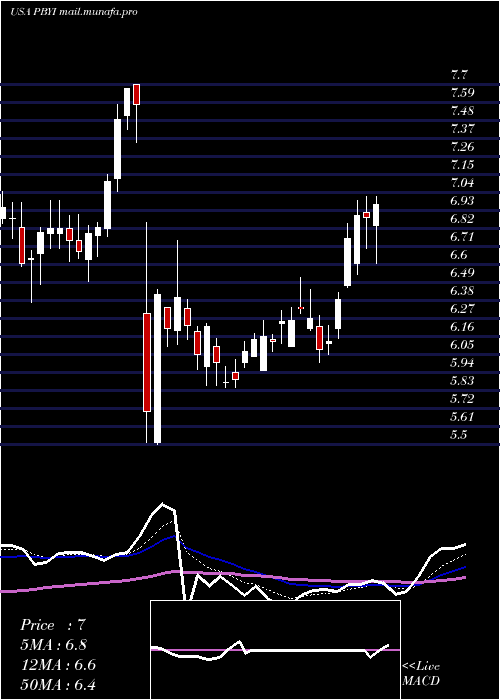This screenshot has width=500, height=700.
Task: Click the 7.48 price axis label
Action: pyautogui.click(x=462, y=110)
